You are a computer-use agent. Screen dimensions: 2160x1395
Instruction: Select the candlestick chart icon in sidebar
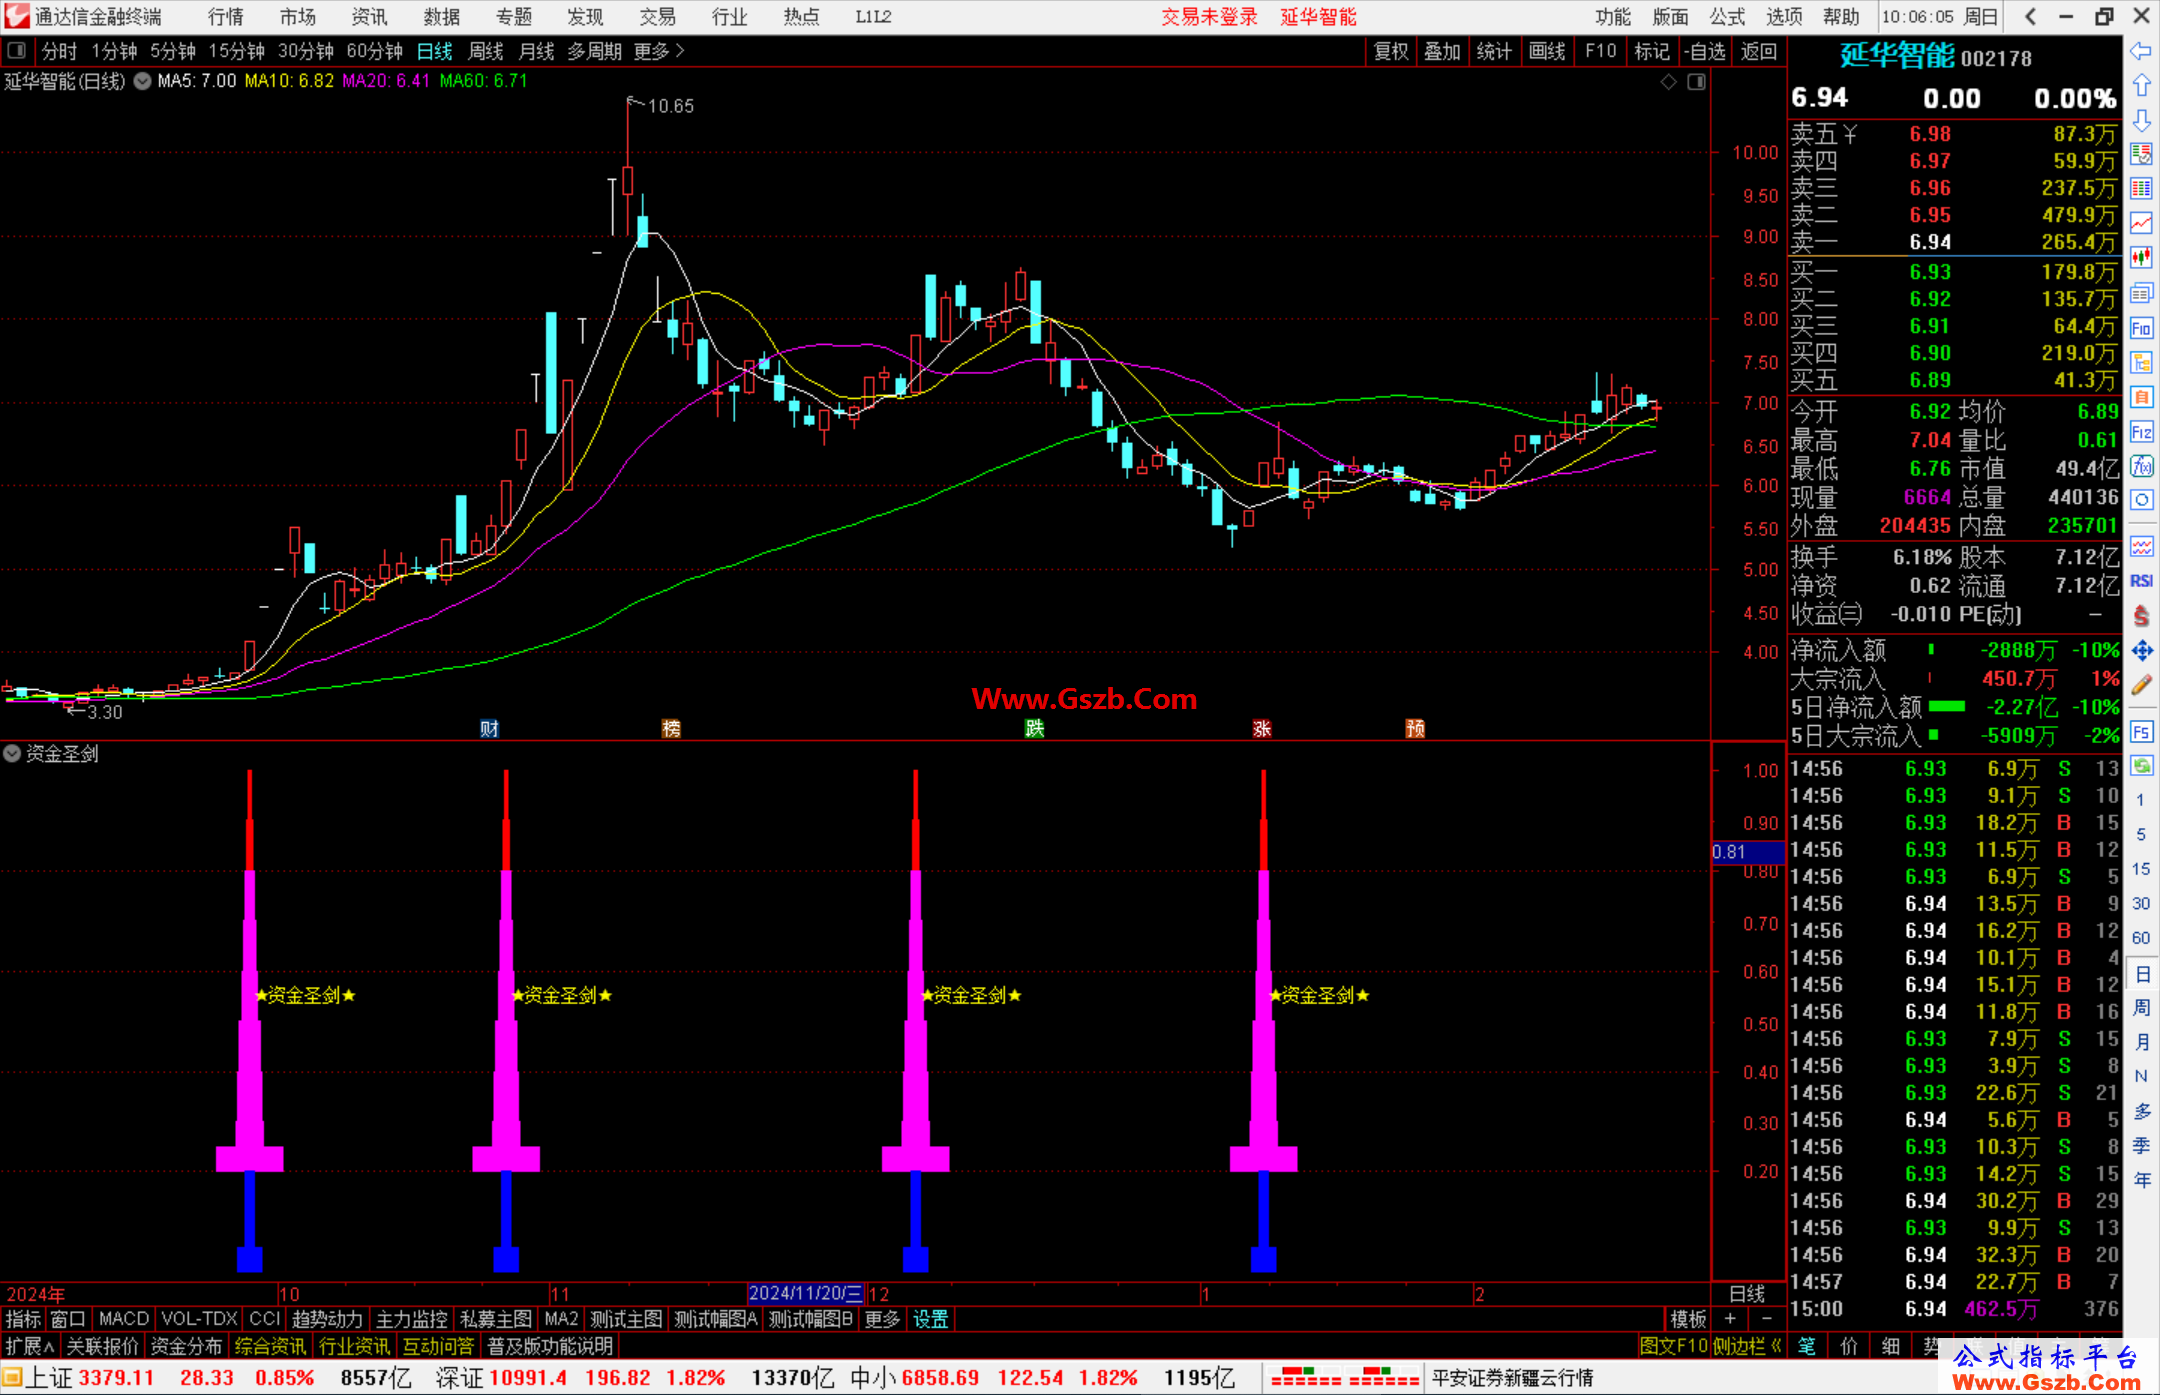[x=2141, y=258]
